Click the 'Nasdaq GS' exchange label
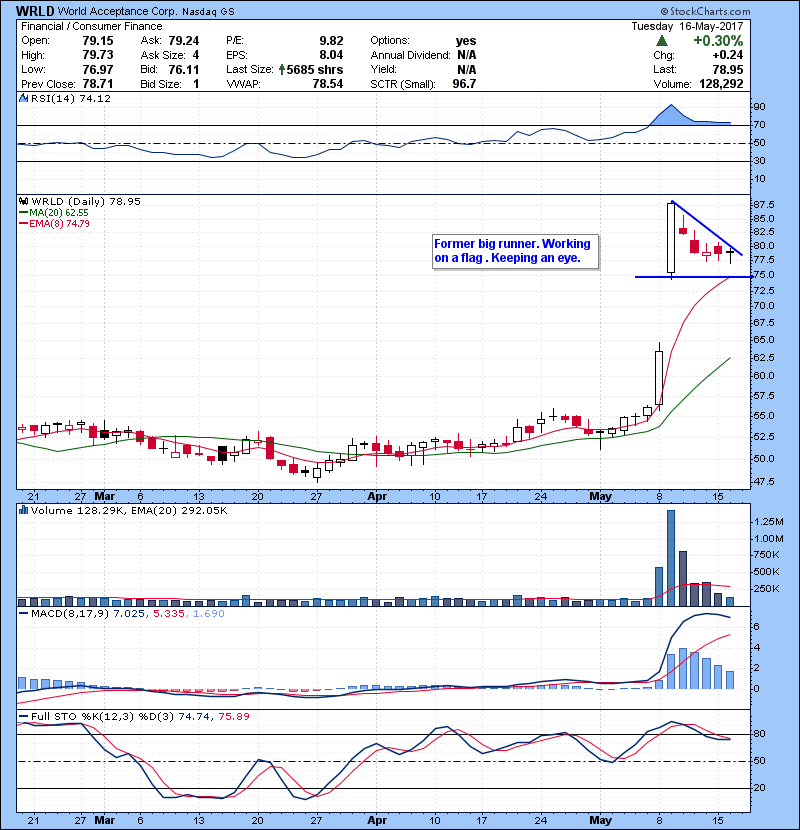 [x=208, y=12]
